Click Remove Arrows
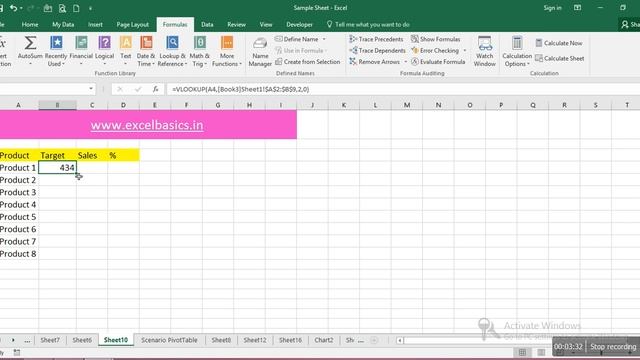Image resolution: width=640 pixels, height=360 pixels. tap(375, 62)
